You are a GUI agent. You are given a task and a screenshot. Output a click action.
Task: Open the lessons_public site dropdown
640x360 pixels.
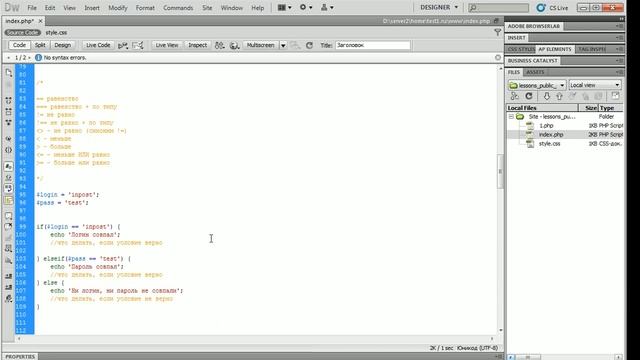pyautogui.click(x=537, y=85)
